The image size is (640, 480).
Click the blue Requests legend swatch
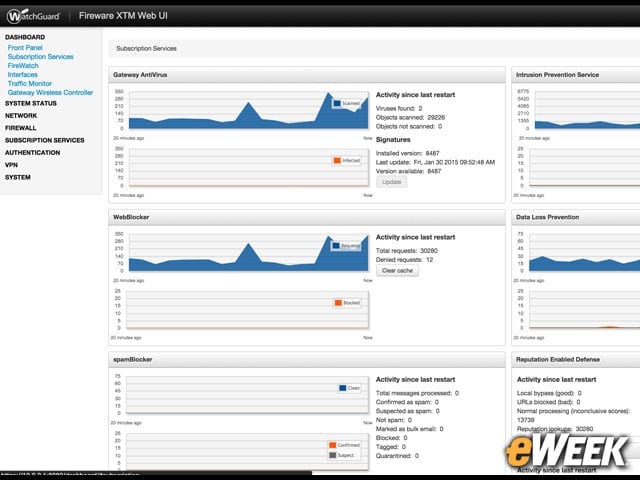tap(336, 246)
